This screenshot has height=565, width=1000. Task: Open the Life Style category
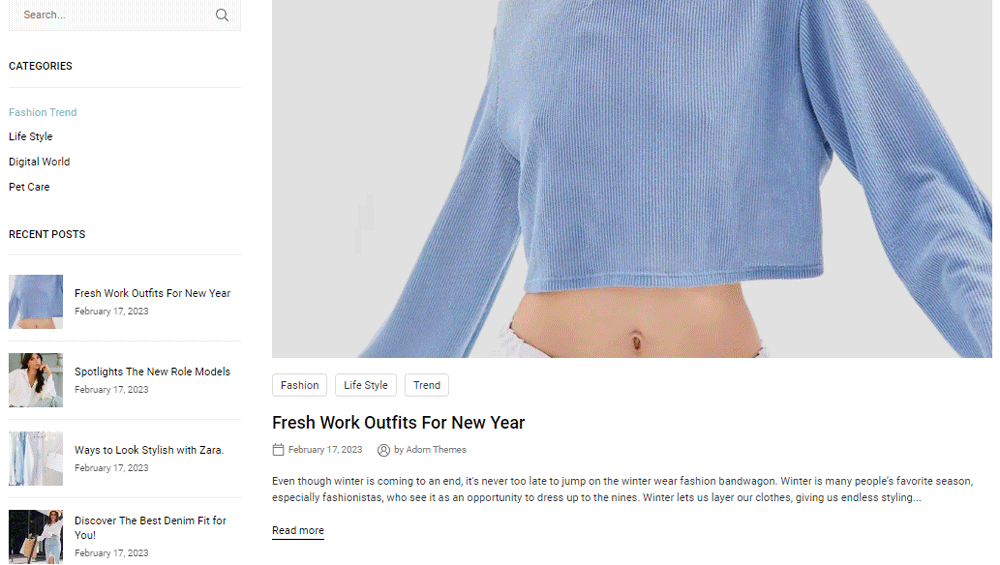coord(31,136)
